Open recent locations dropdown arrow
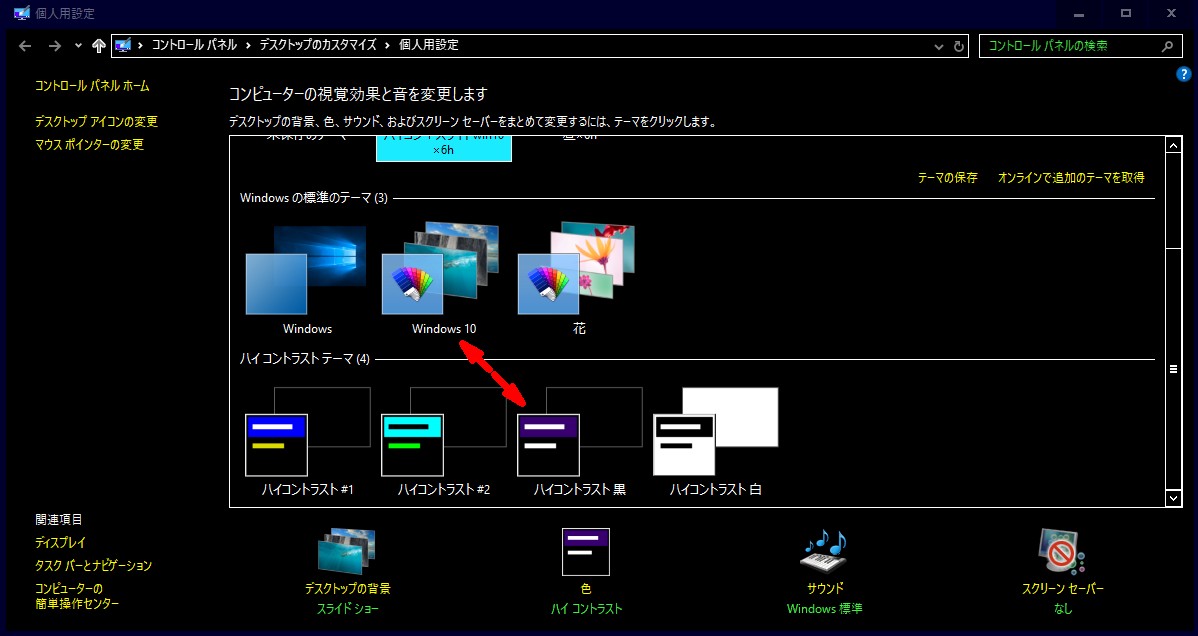 (x=78, y=46)
